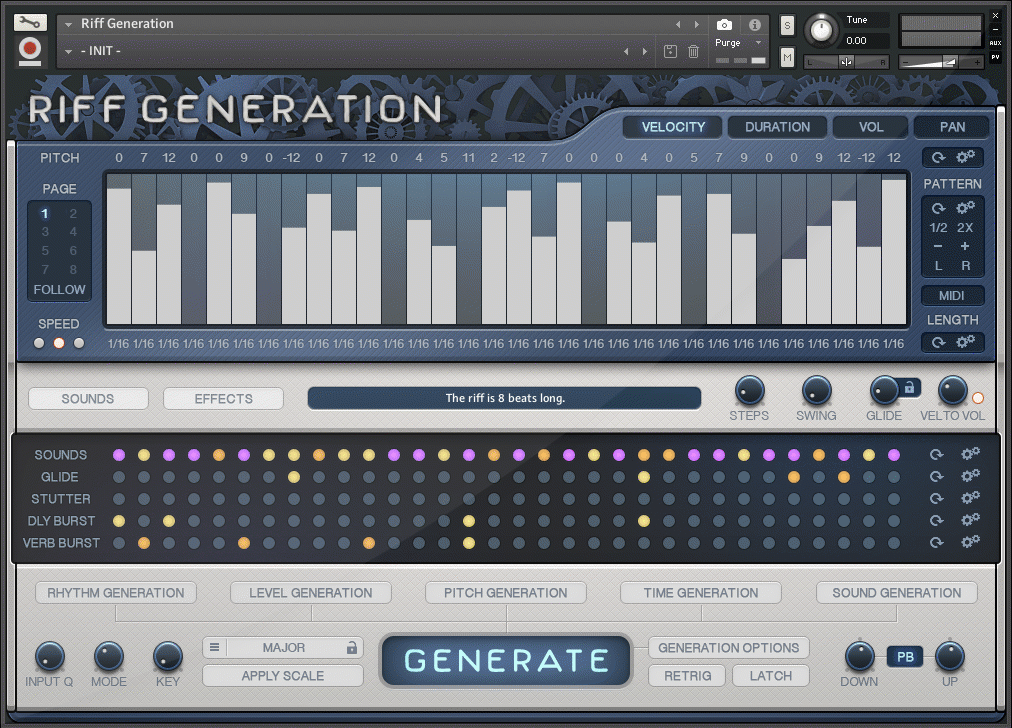1012x728 pixels.
Task: Click the Apply Scale button
Action: [x=283, y=676]
